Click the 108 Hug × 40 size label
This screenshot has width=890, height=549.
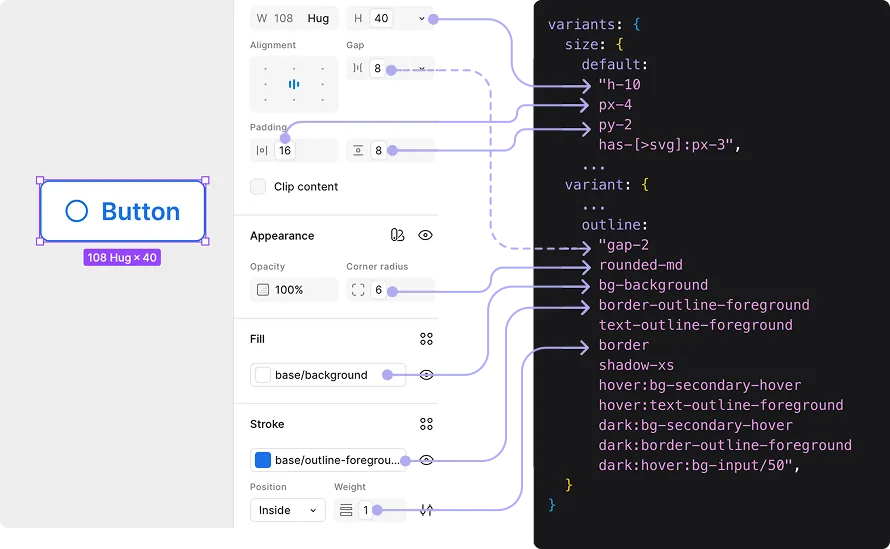[122, 258]
